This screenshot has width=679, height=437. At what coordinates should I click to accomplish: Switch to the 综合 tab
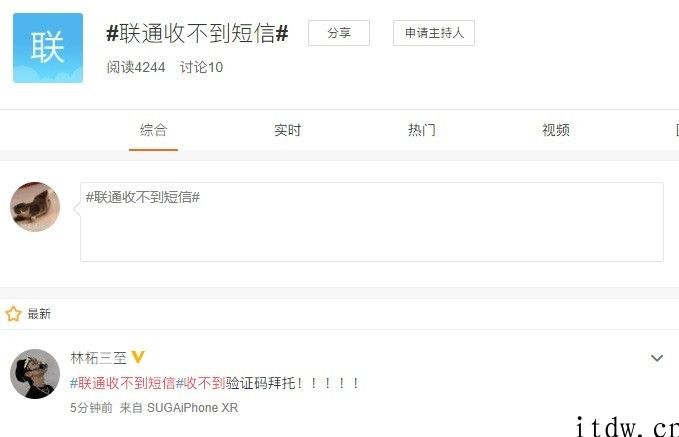(x=153, y=130)
